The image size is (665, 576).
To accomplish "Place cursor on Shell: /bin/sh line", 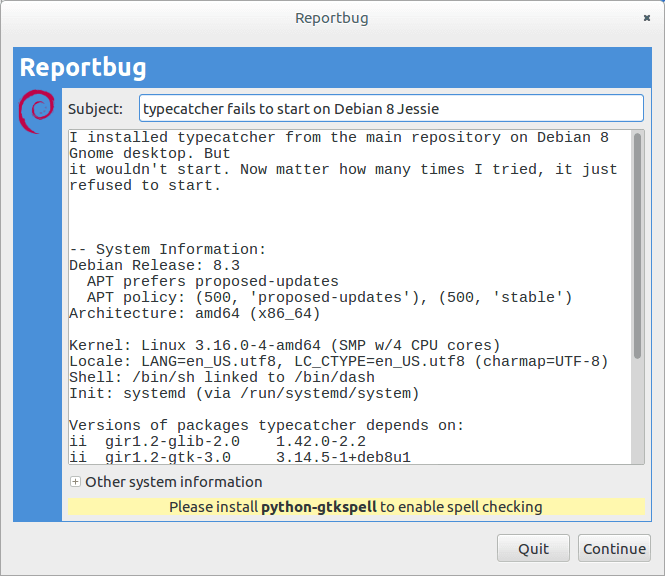I will tap(221, 377).
